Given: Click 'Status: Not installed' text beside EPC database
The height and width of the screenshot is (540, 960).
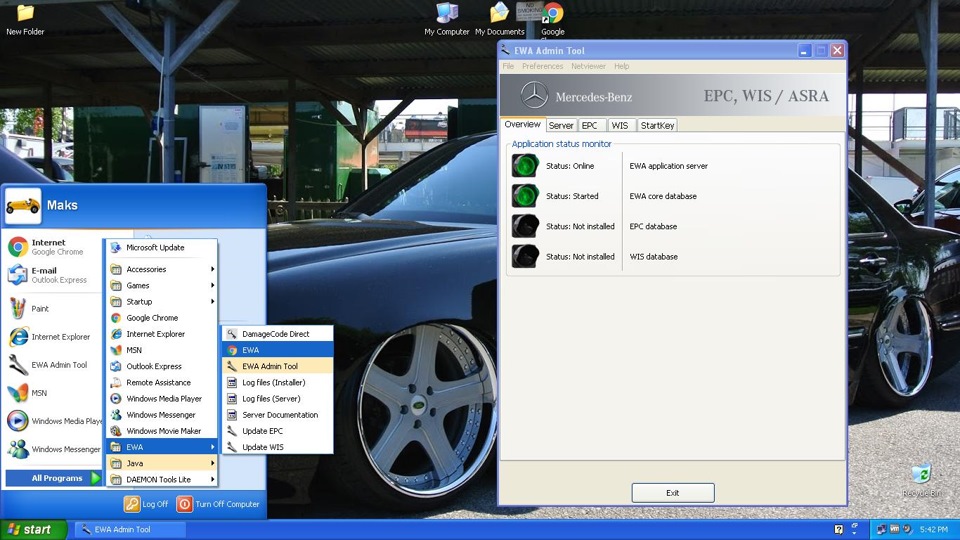Looking at the screenshot, I should click(580, 227).
